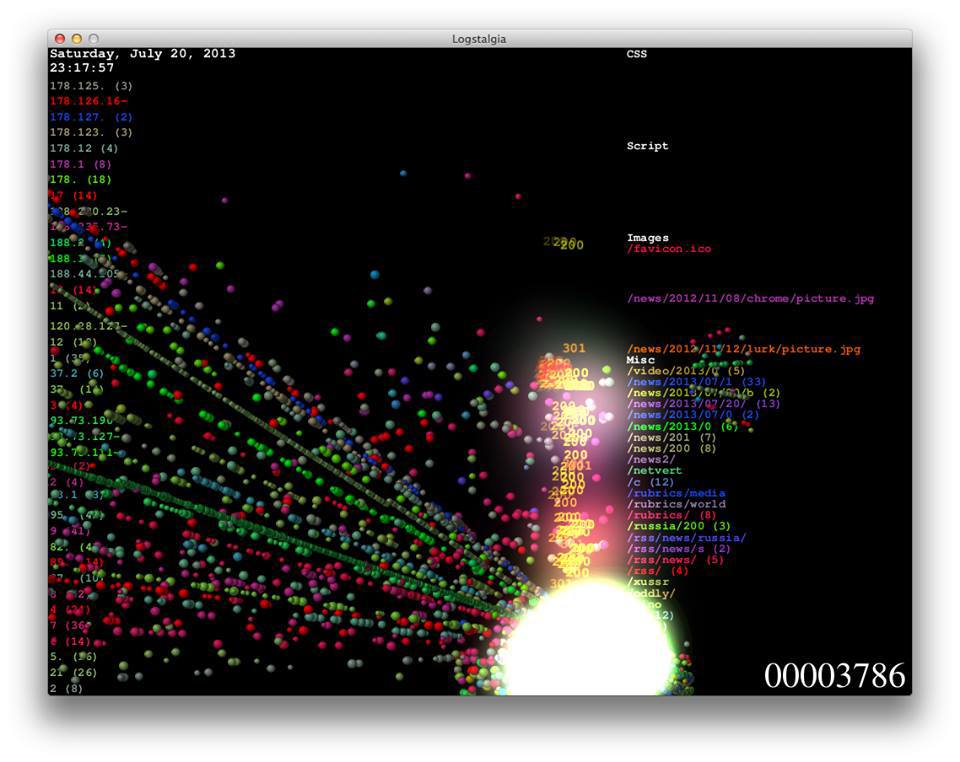Click the Images group heading

point(648,238)
